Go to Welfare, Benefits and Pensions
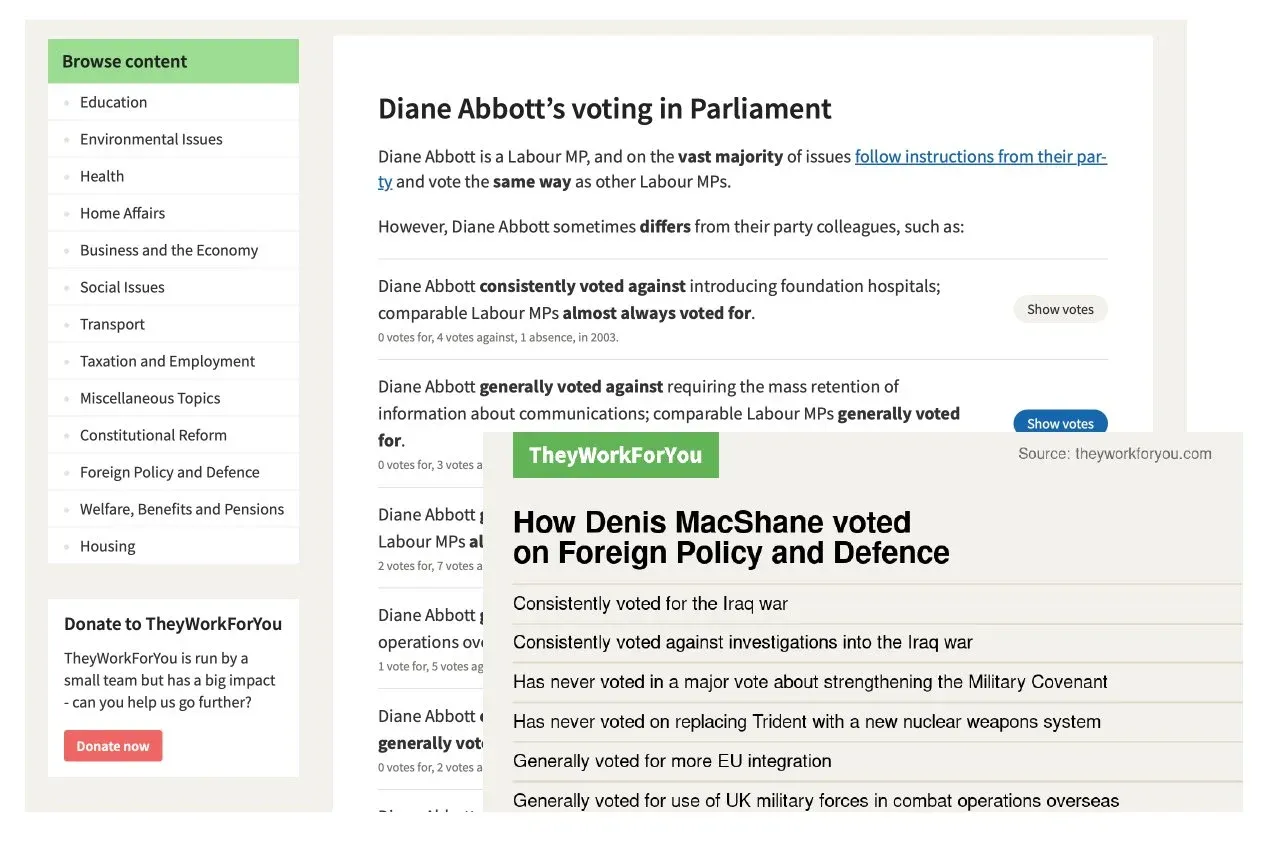The image size is (1272, 844). (x=182, y=509)
